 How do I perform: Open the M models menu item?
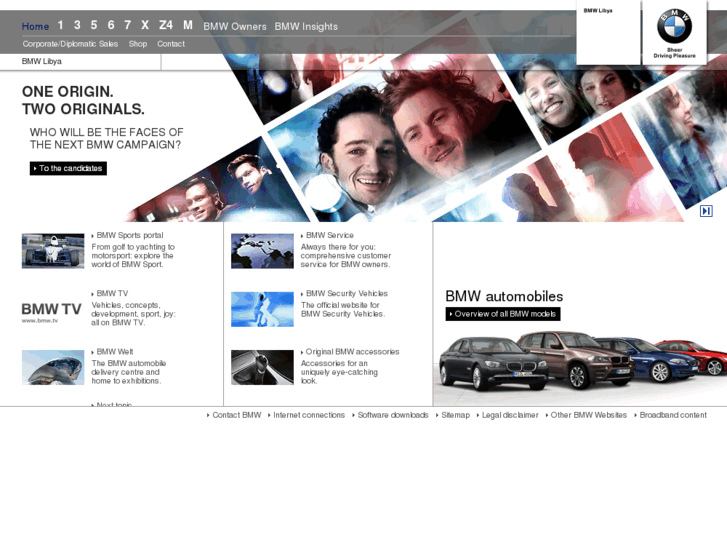click(188, 25)
